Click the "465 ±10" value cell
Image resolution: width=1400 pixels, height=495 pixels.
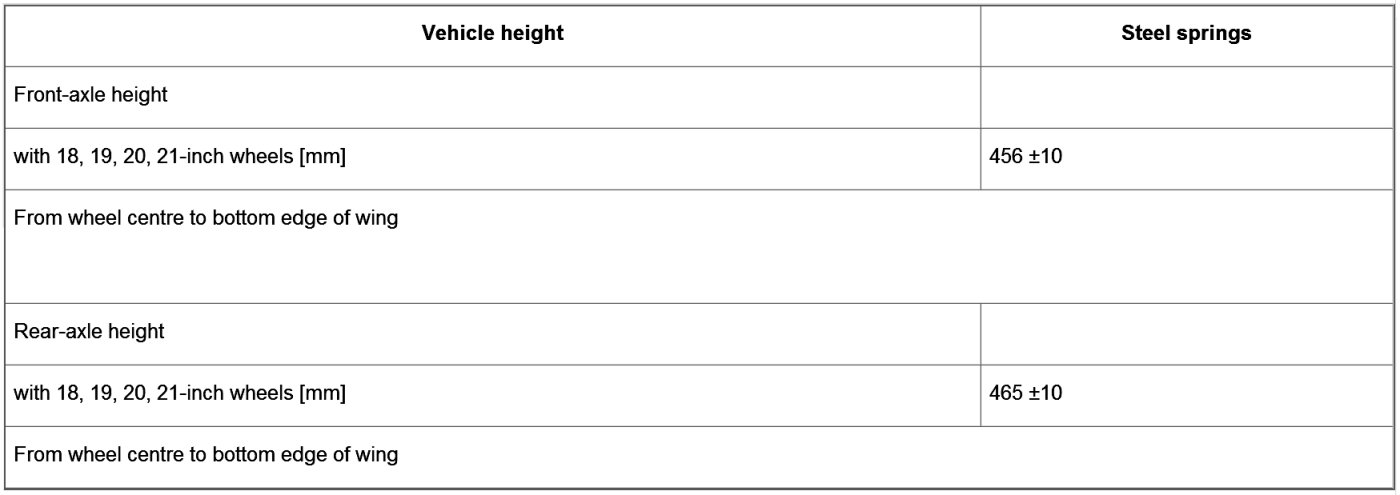pos(1025,394)
